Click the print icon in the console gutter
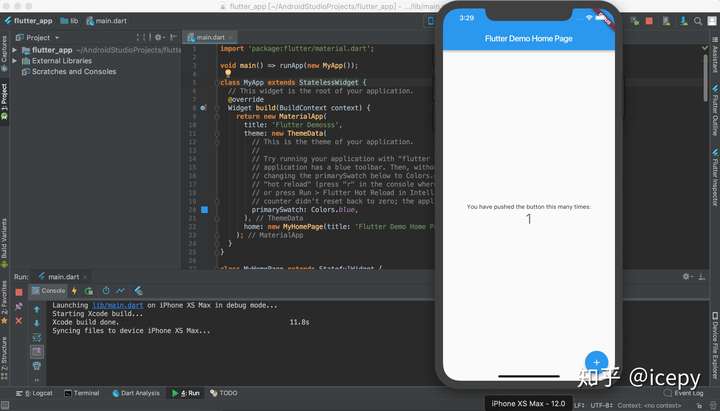The height and width of the screenshot is (411, 720). [x=37, y=366]
